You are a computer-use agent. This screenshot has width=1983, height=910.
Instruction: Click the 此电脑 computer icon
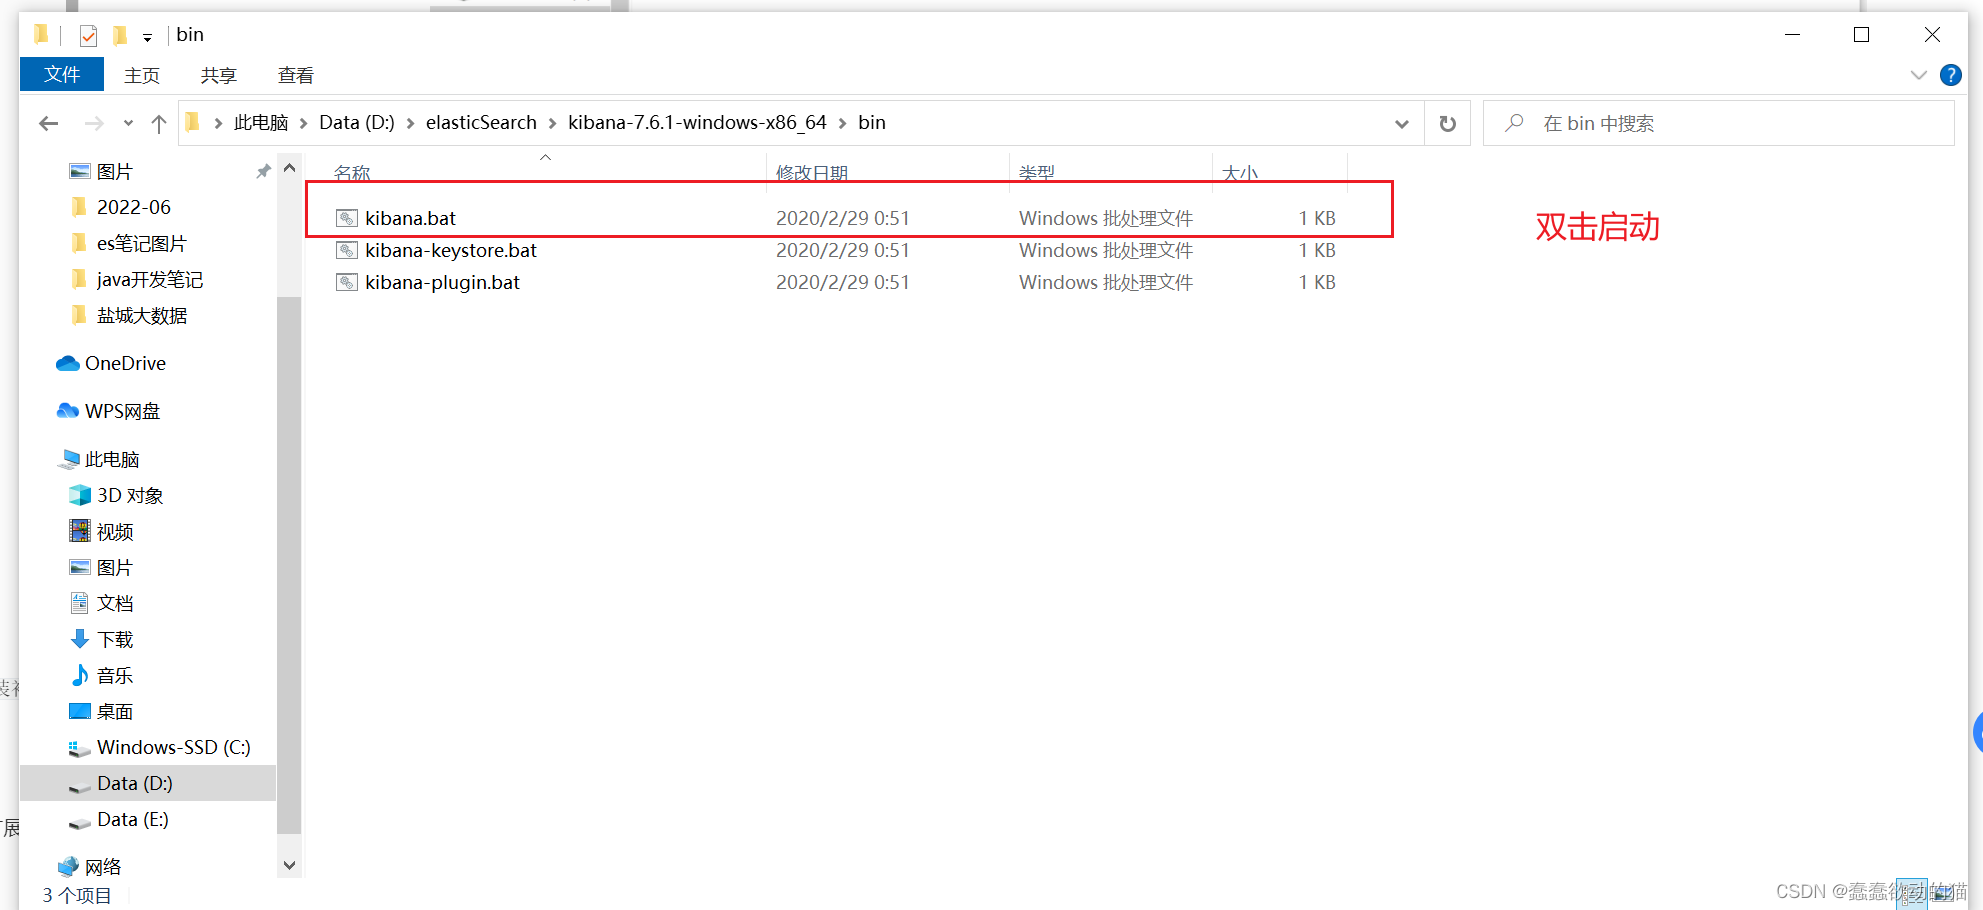[69, 459]
